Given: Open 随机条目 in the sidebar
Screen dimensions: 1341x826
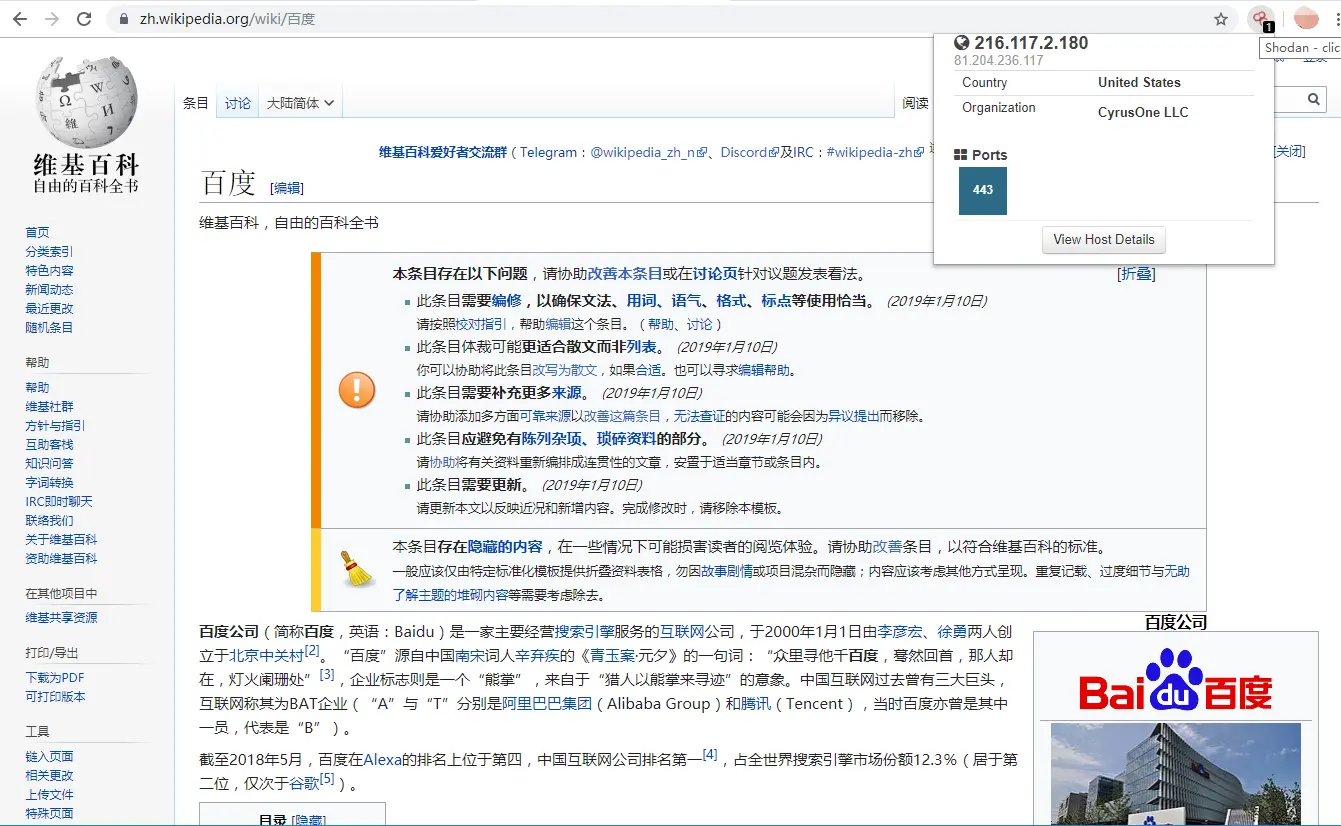Looking at the screenshot, I should coord(49,327).
